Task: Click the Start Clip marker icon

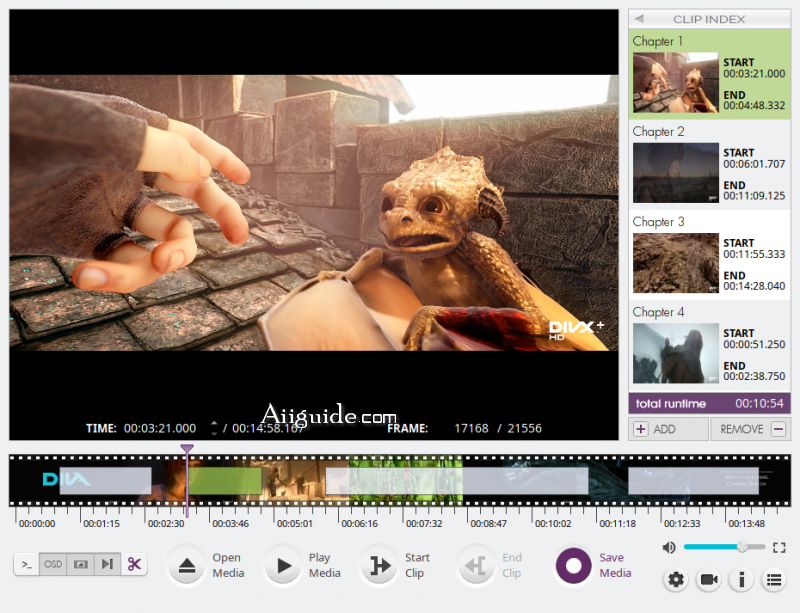Action: [x=380, y=566]
